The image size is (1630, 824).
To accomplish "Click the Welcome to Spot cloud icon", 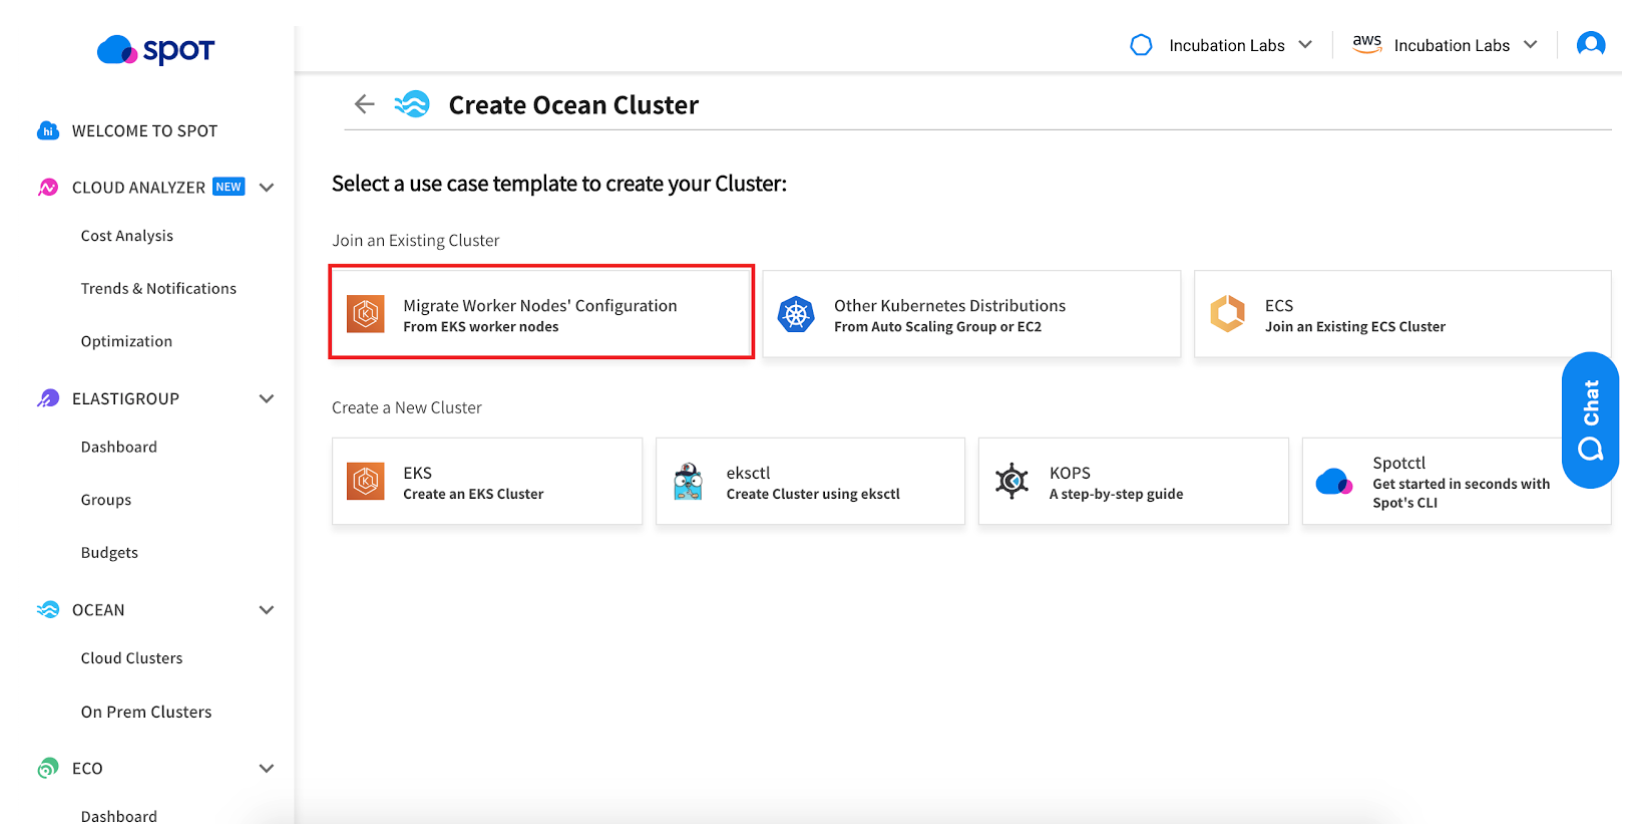I will tap(48, 131).
